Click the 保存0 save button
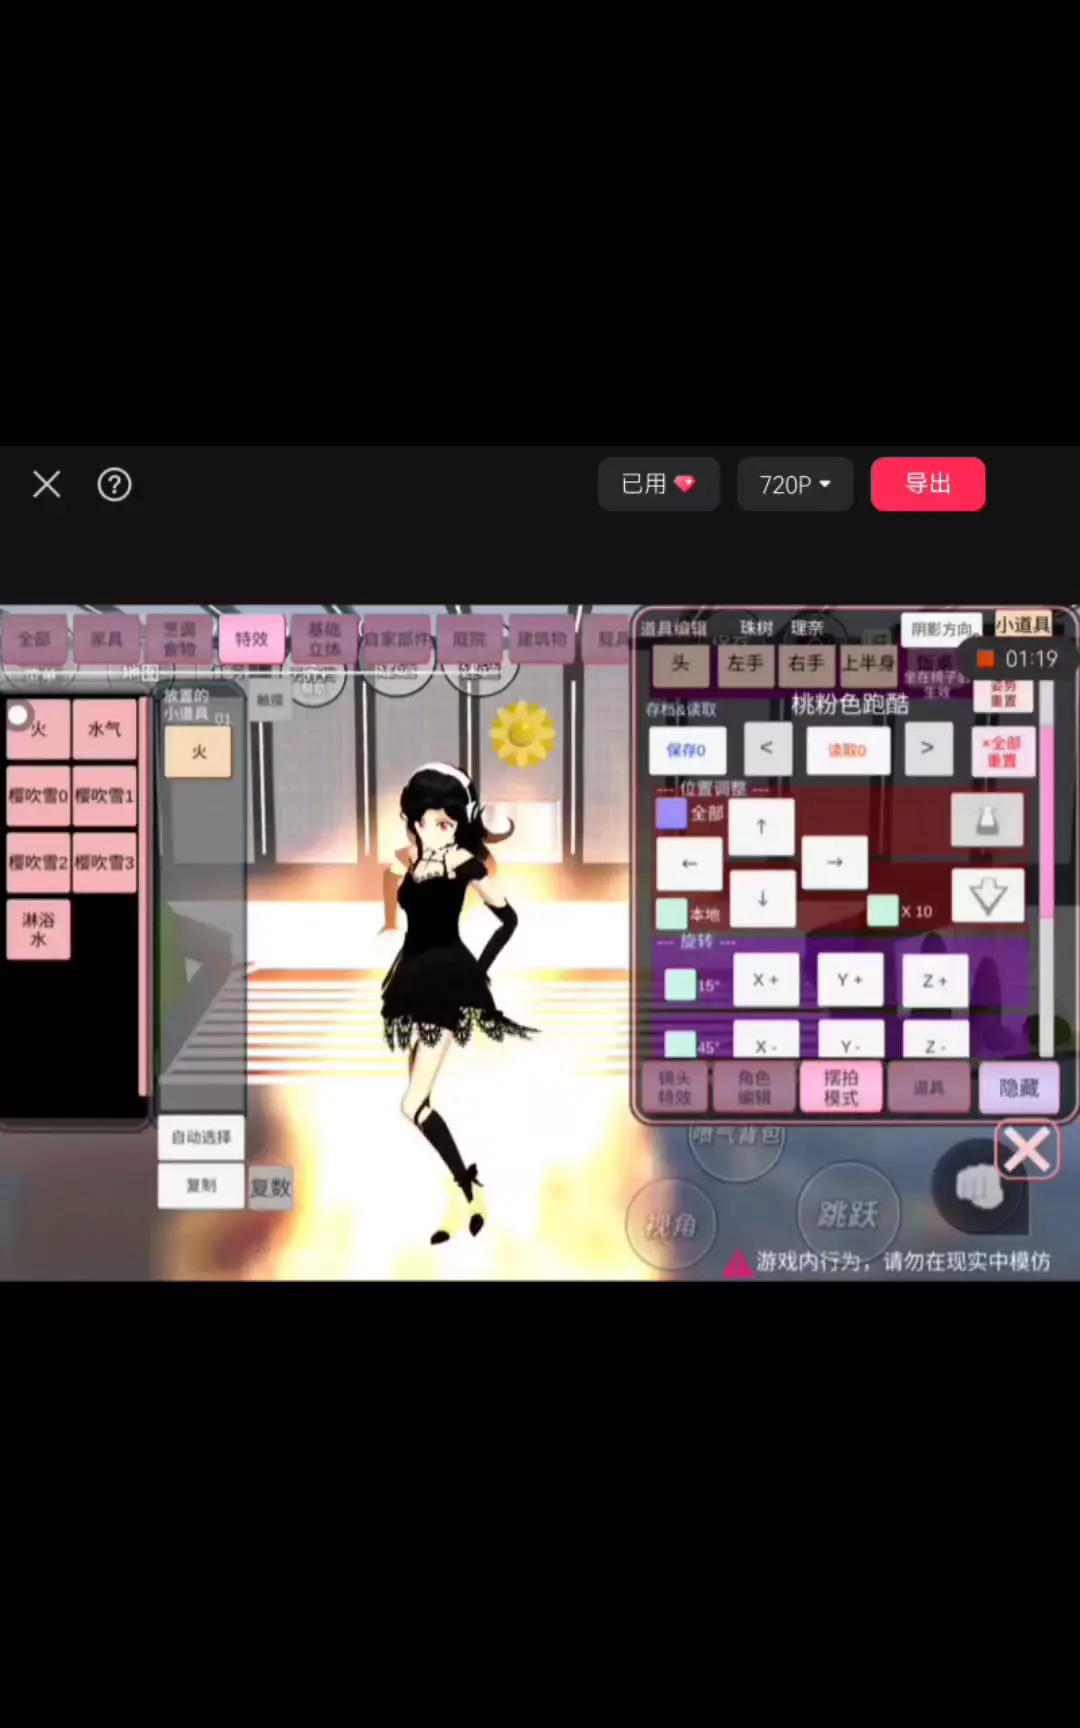The height and width of the screenshot is (1728, 1080). (686, 750)
